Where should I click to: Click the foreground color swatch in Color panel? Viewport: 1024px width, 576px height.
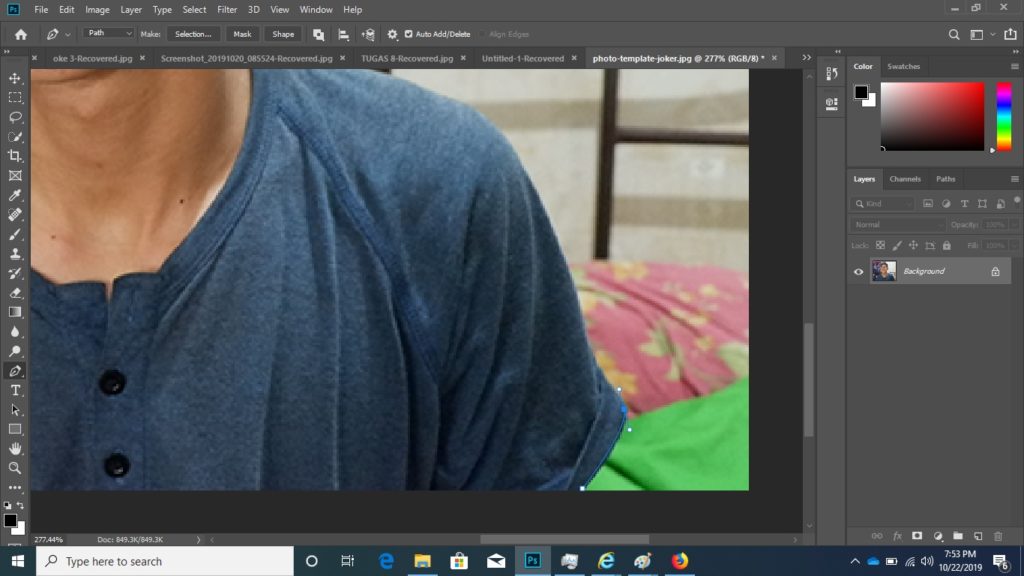pyautogui.click(x=861, y=92)
